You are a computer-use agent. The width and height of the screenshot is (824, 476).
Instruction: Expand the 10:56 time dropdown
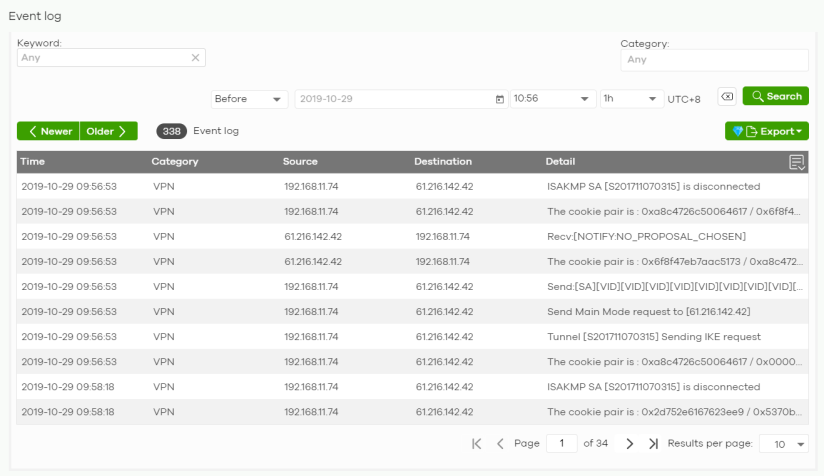(x=552, y=98)
